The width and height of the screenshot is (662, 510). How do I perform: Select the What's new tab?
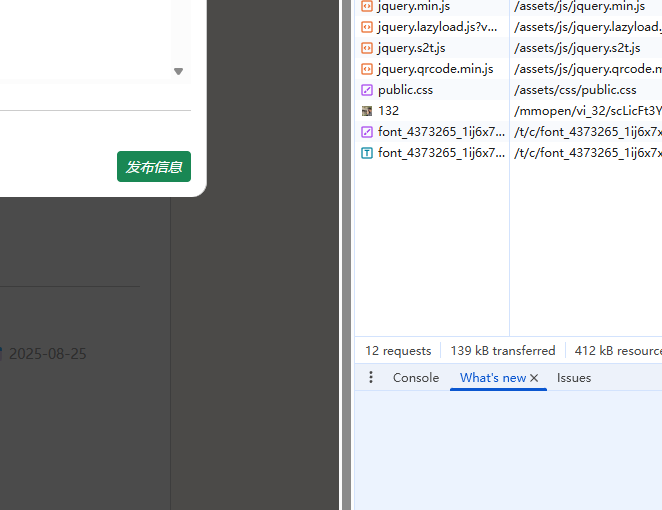tap(492, 378)
